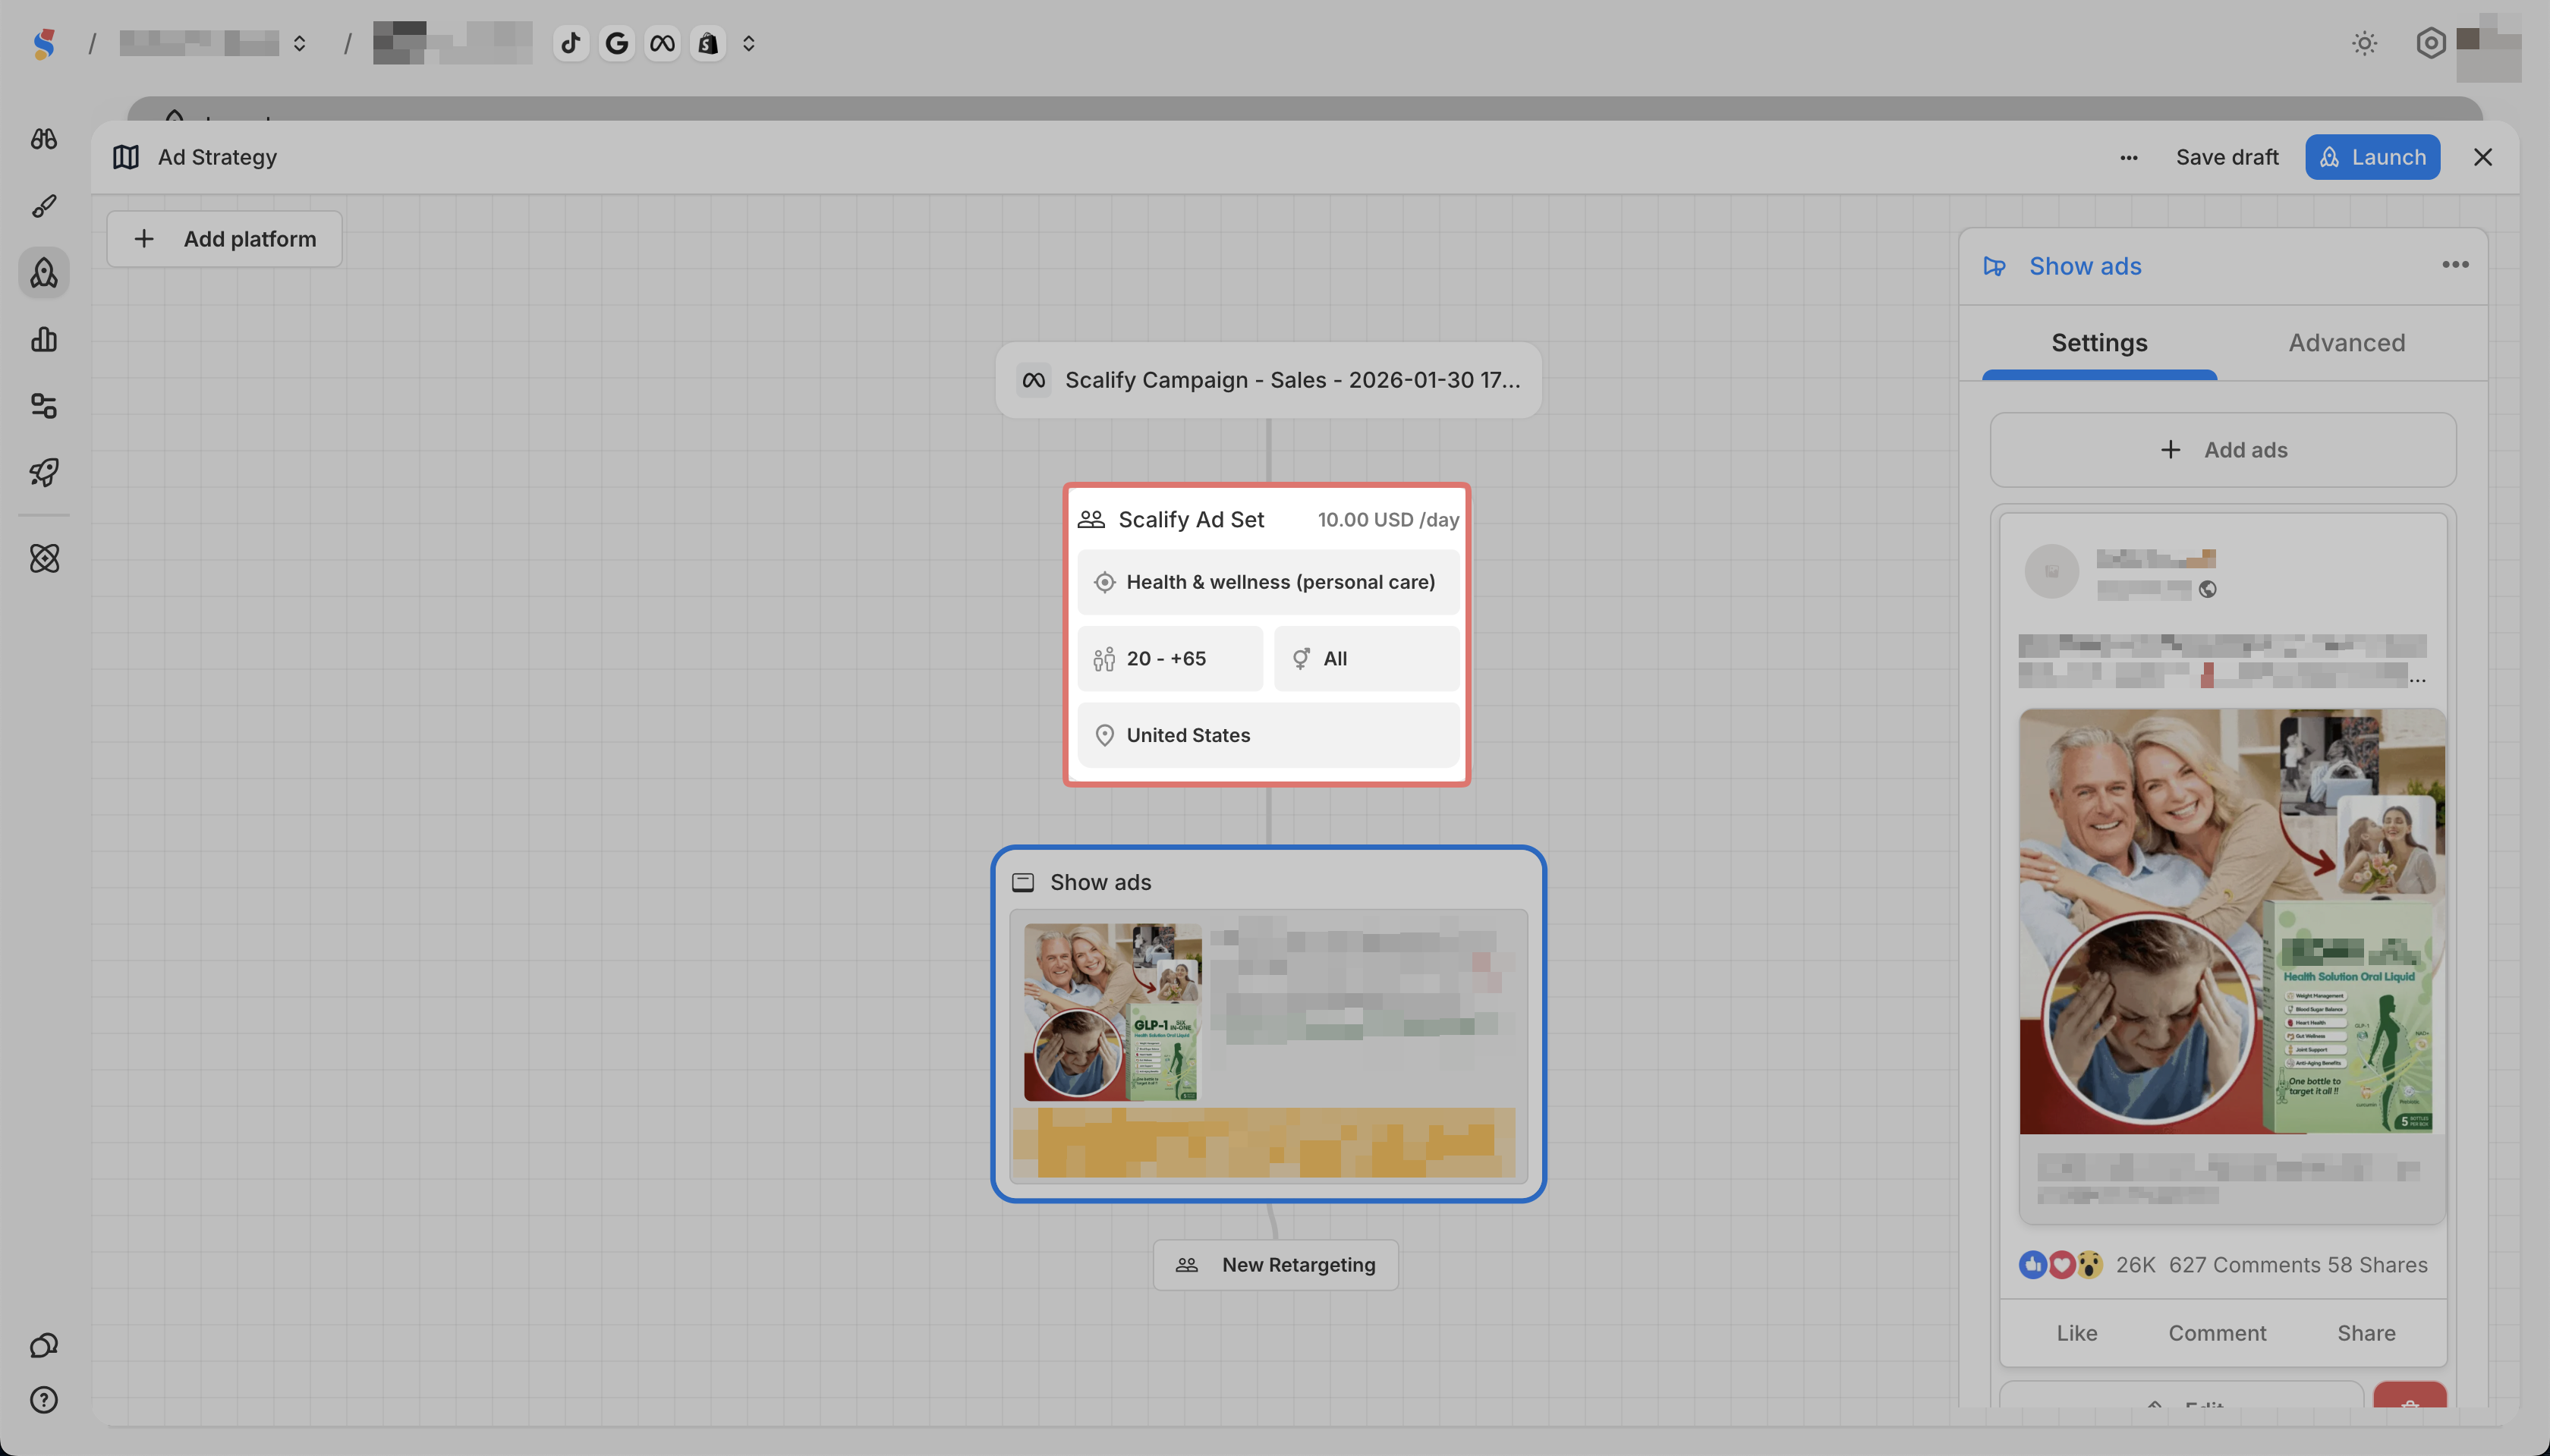Click the rocket launch icon in sidebar
This screenshot has width=2550, height=1456.
click(44, 472)
